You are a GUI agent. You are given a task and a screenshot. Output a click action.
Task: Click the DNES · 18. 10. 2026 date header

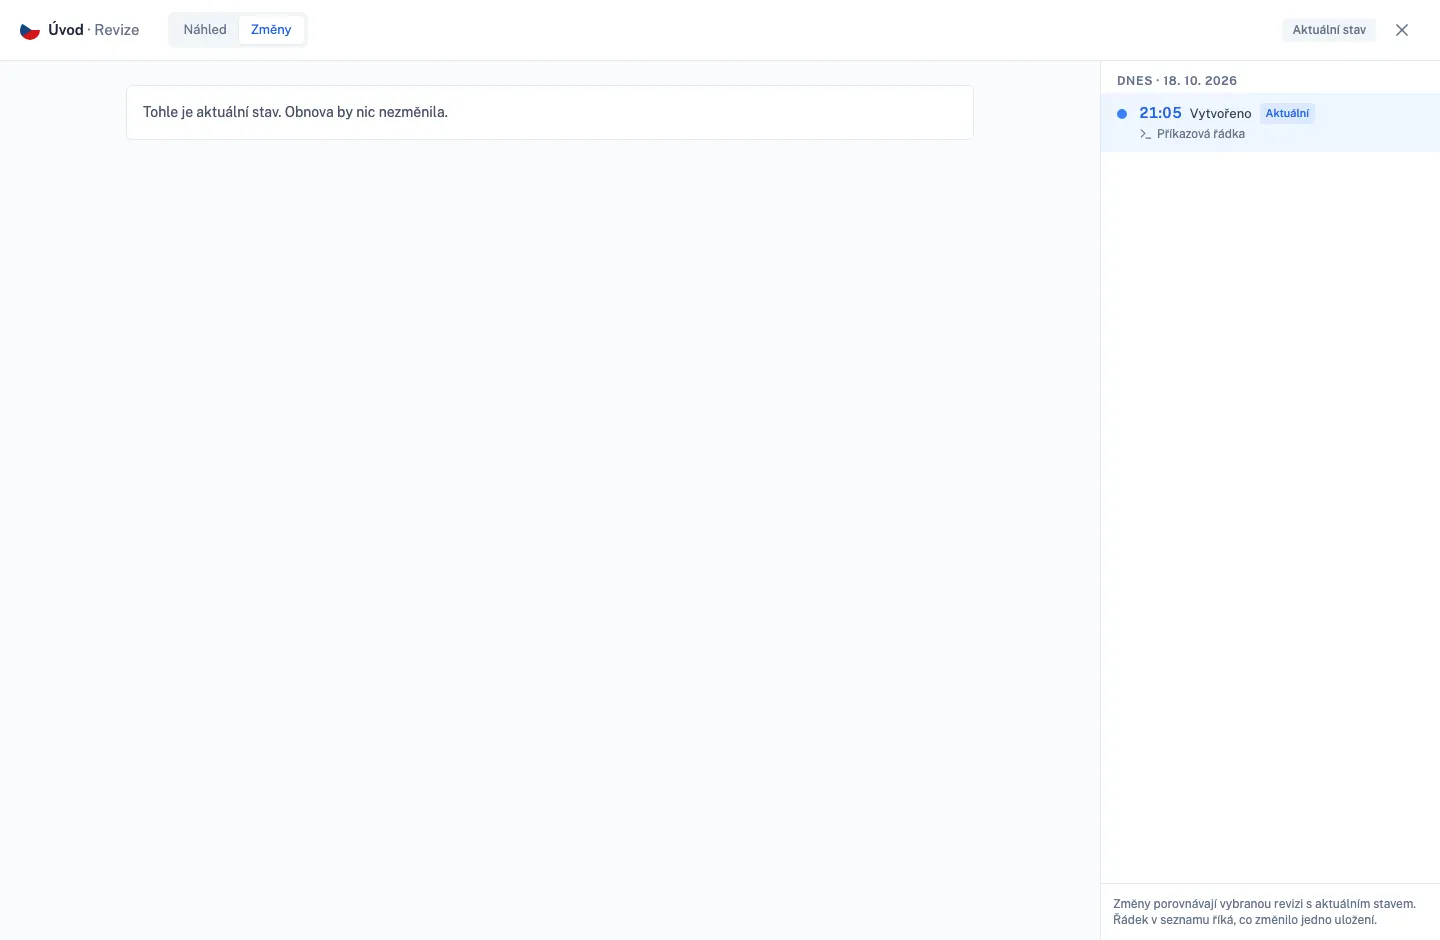coord(1177,81)
